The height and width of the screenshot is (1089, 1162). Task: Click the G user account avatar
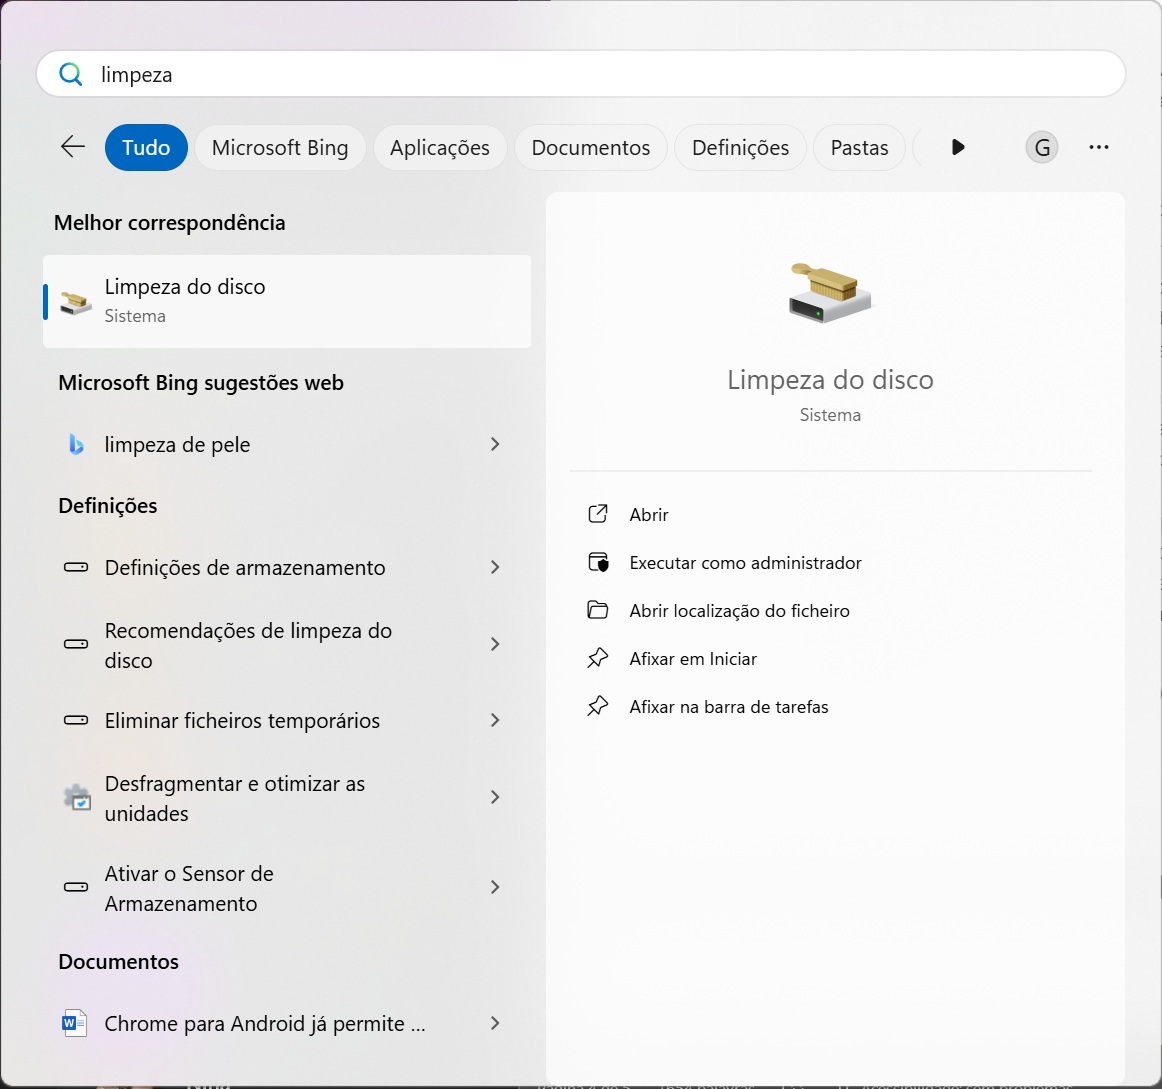pos(1042,148)
